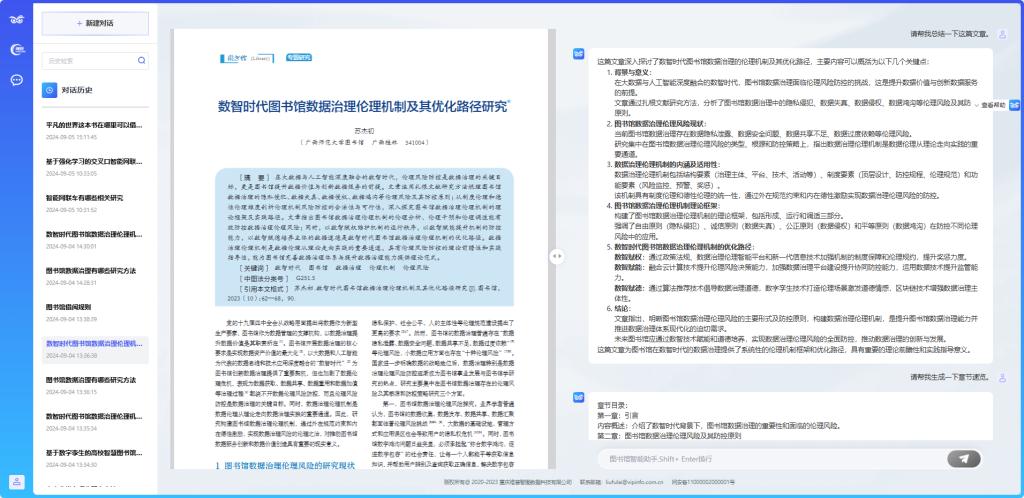
Task: Click the footer copyright text 版权所有
Action: (x=507, y=482)
